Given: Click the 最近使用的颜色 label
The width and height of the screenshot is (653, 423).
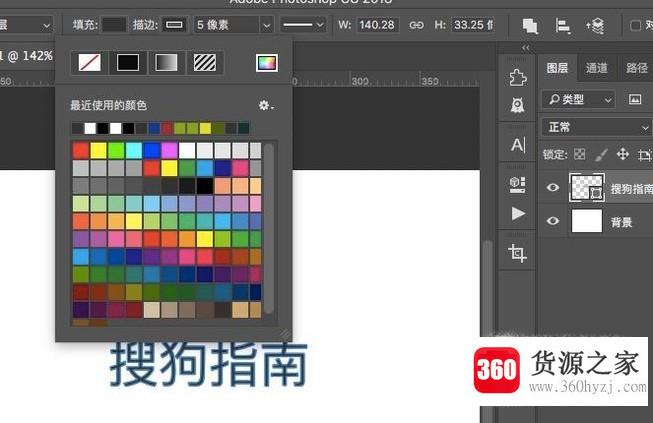Looking at the screenshot, I should [x=108, y=105].
